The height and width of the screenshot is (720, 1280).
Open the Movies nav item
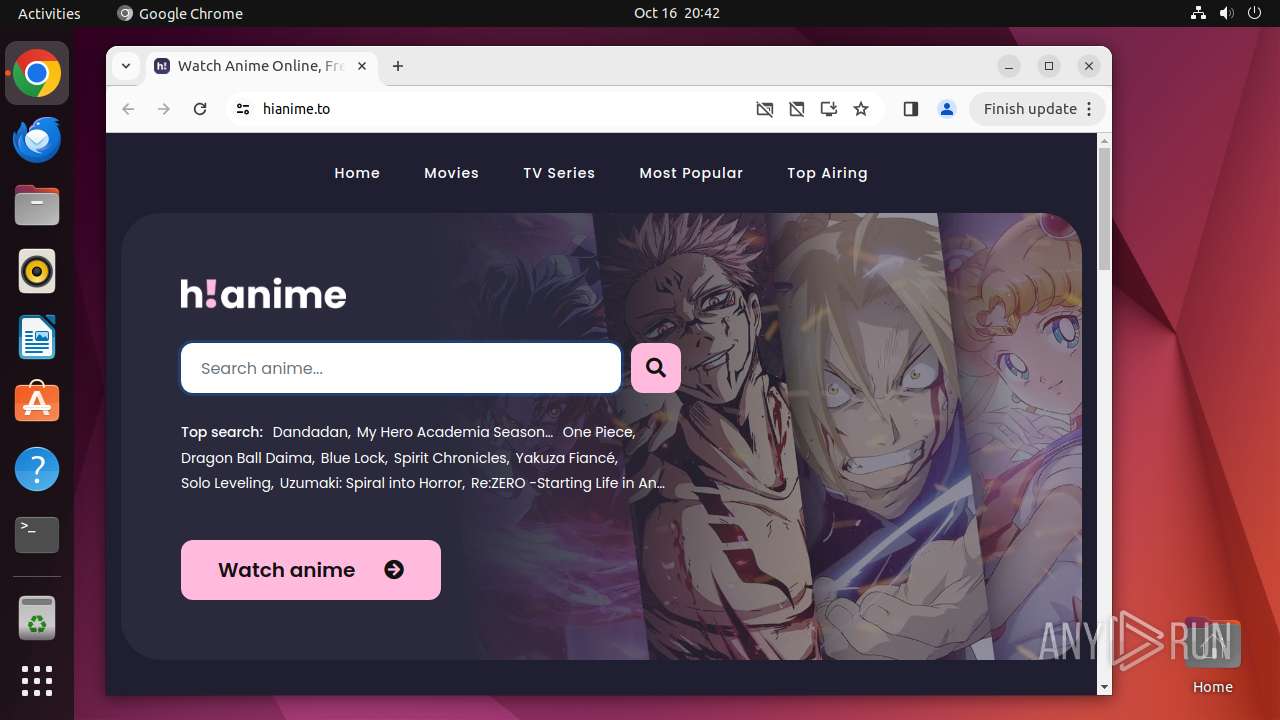(451, 173)
